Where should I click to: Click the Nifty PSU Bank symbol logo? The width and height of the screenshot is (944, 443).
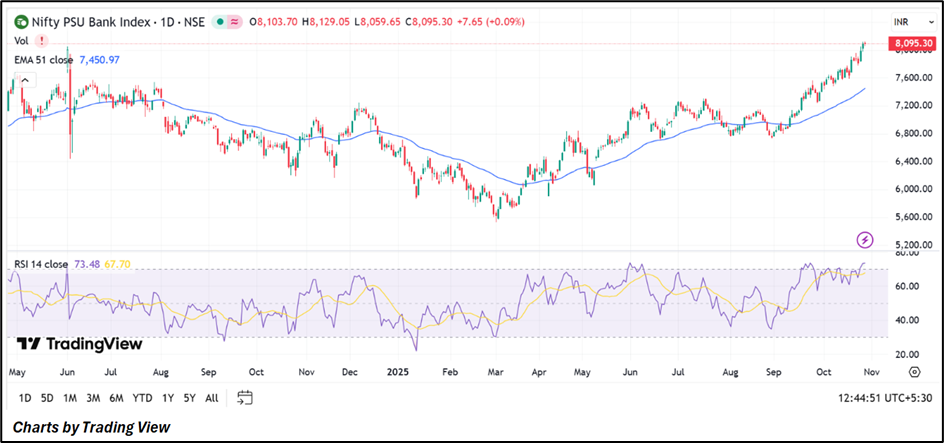point(21,21)
